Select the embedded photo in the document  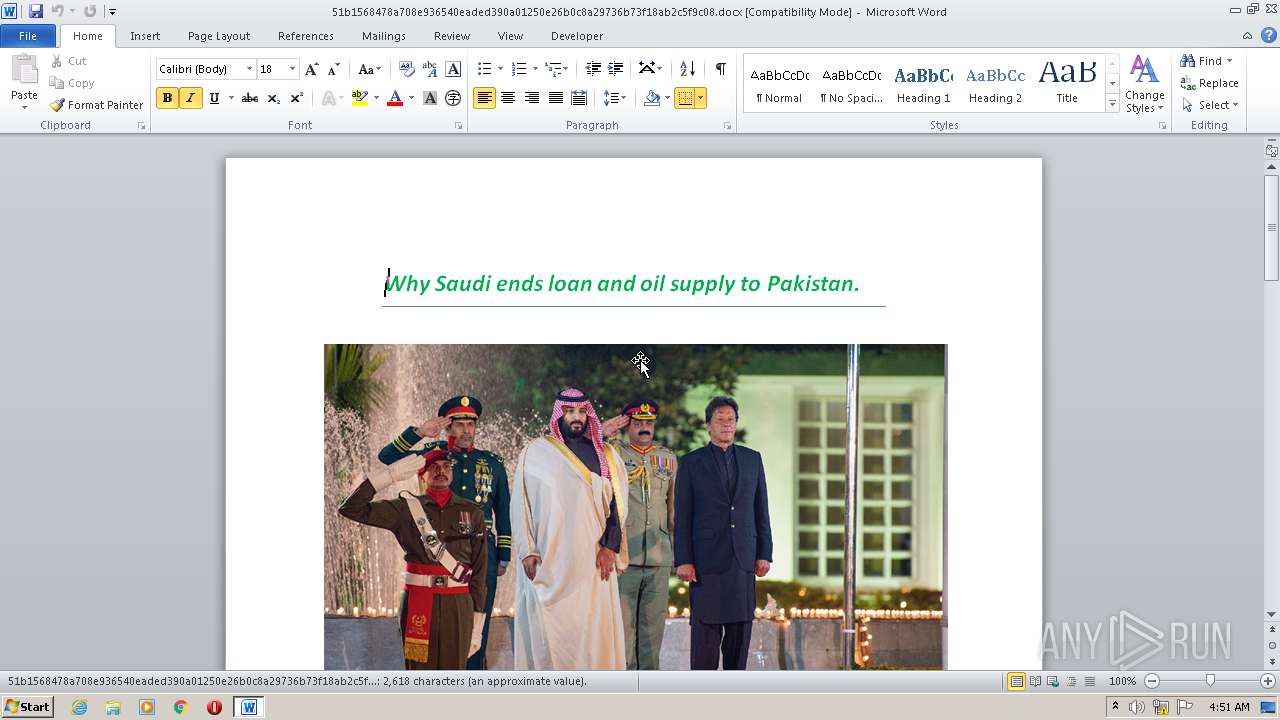635,507
